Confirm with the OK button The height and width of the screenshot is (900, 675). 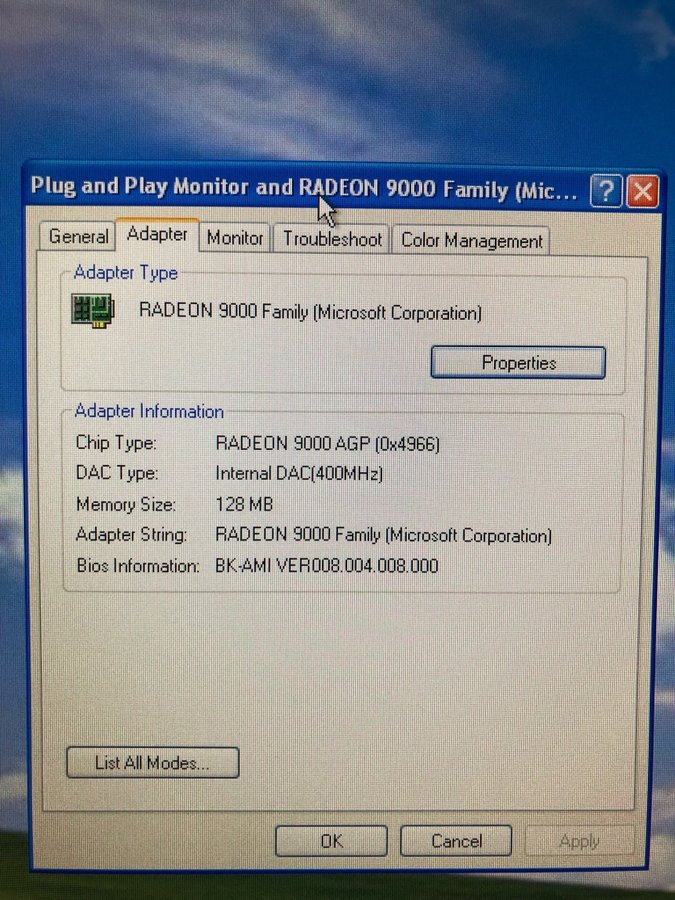331,841
